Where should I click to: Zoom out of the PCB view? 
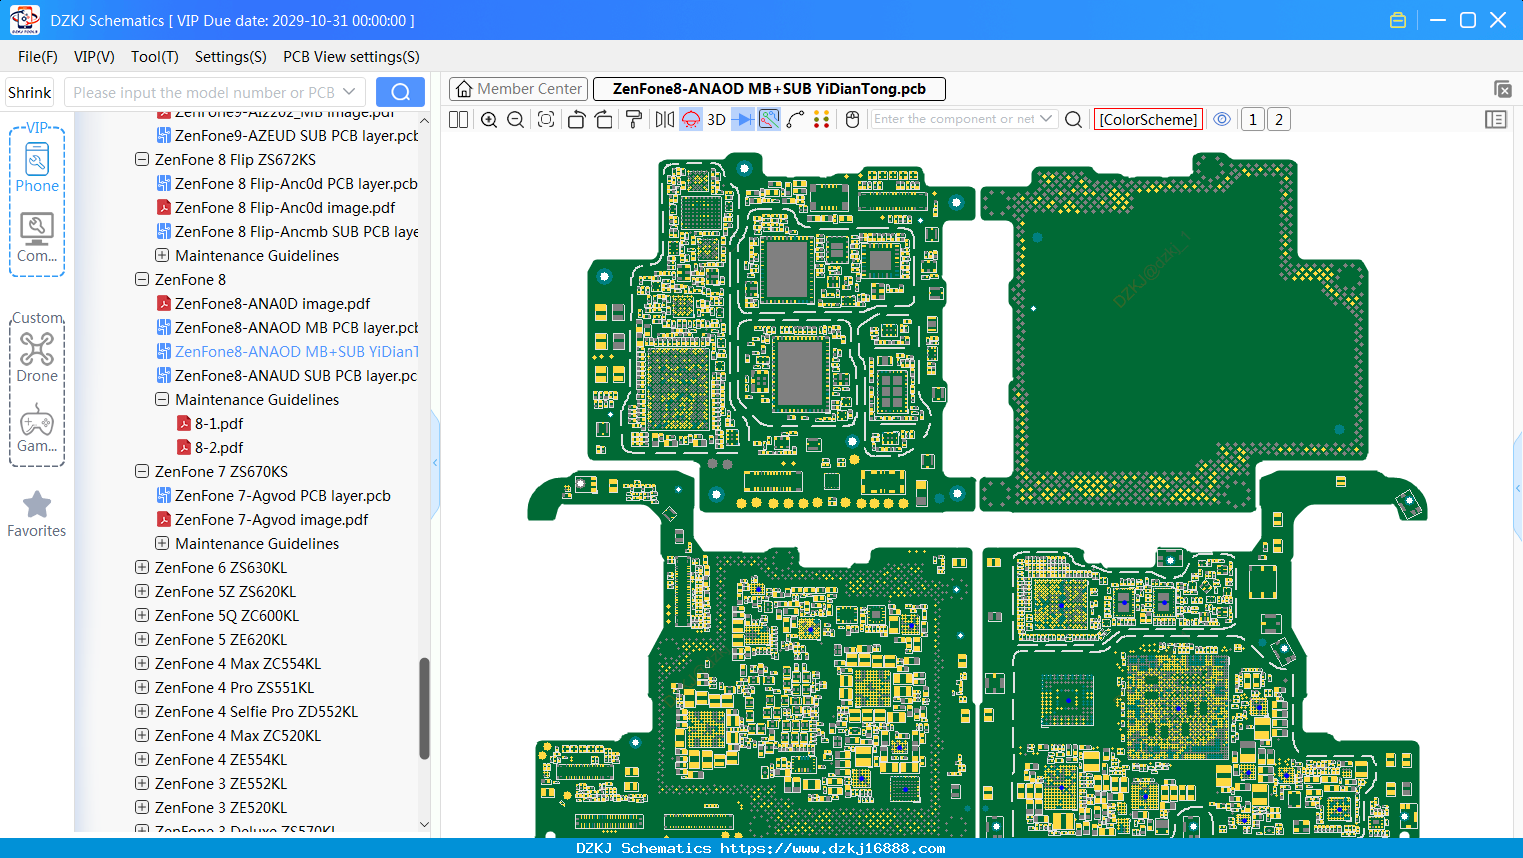[x=516, y=120]
